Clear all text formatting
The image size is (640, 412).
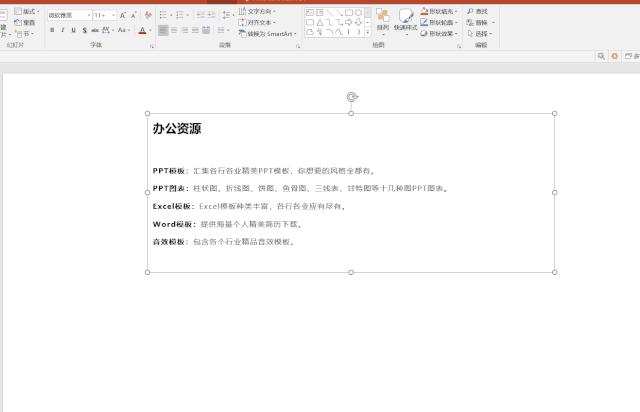tap(148, 16)
